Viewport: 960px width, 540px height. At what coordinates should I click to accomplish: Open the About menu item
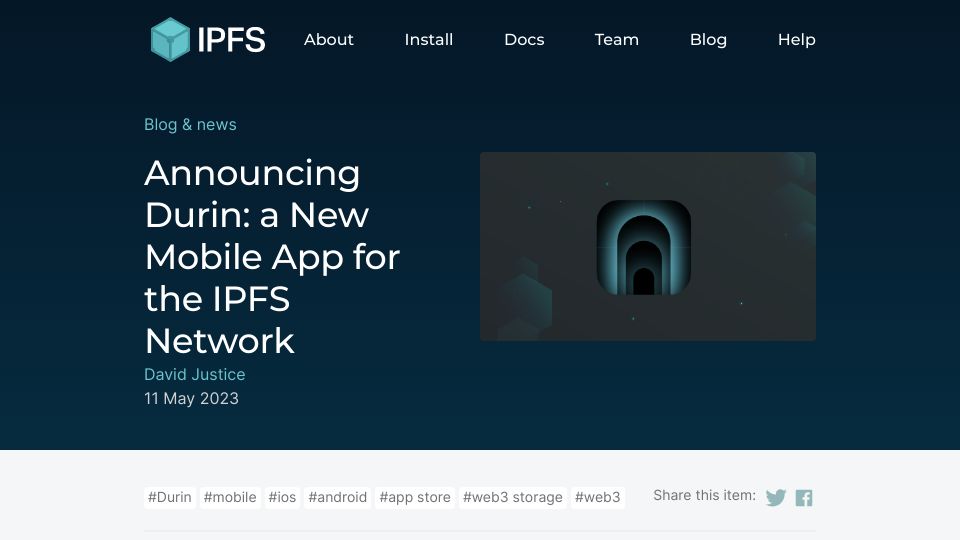(329, 40)
